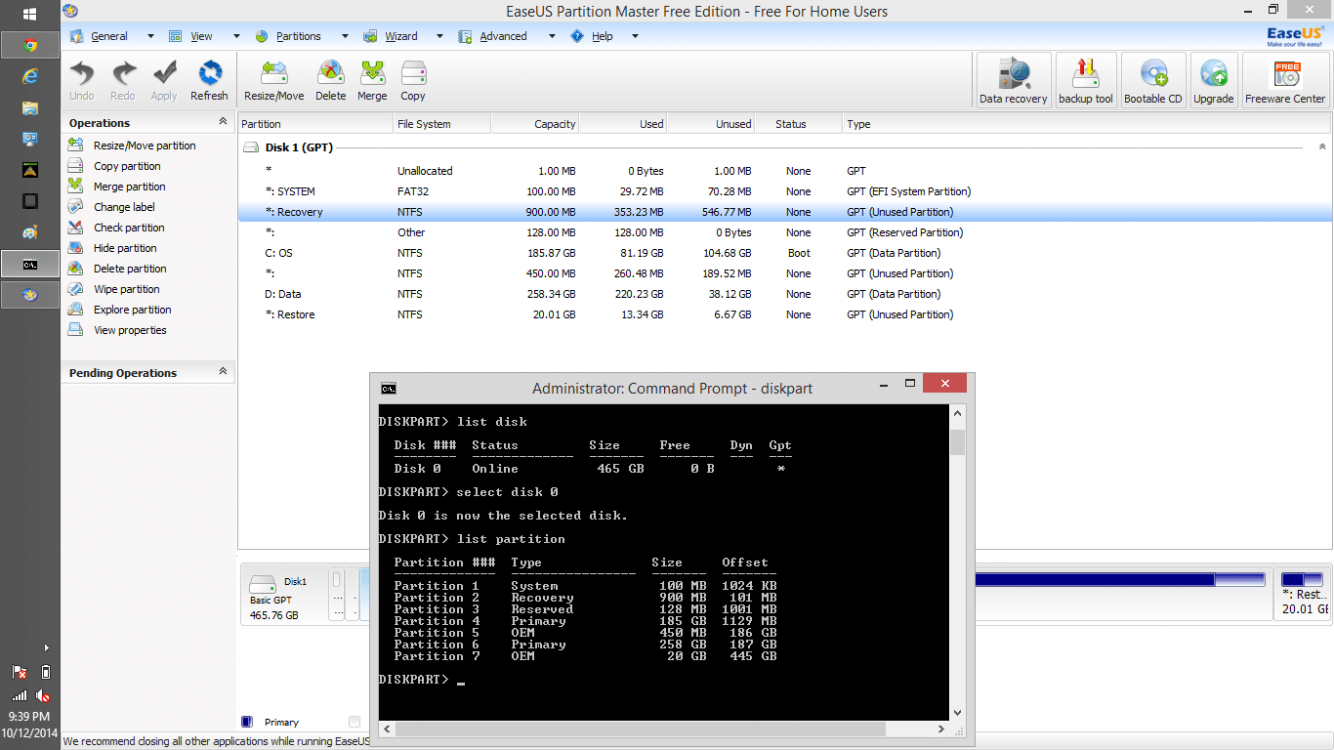
Task: Open Internet Explorer from the taskbar
Action: coord(30,76)
